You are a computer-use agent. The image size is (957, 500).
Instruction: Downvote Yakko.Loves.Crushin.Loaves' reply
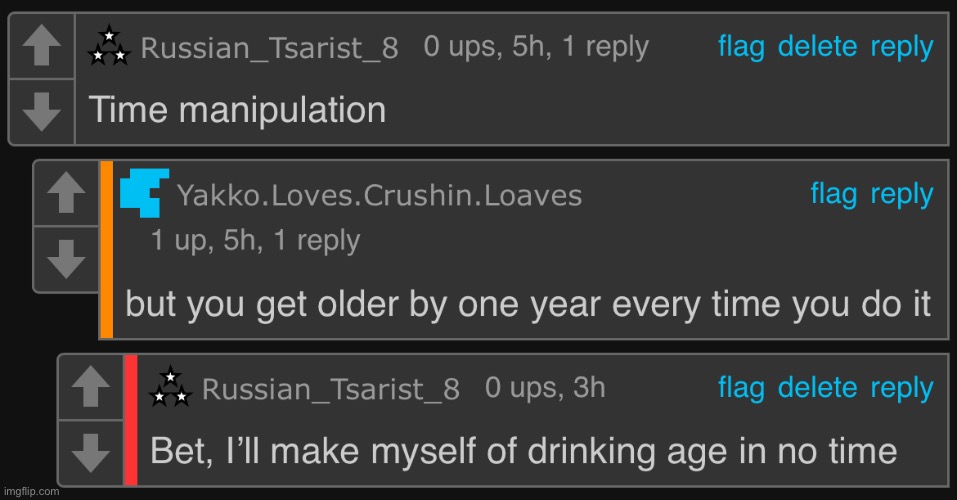pyautogui.click(x=66, y=259)
